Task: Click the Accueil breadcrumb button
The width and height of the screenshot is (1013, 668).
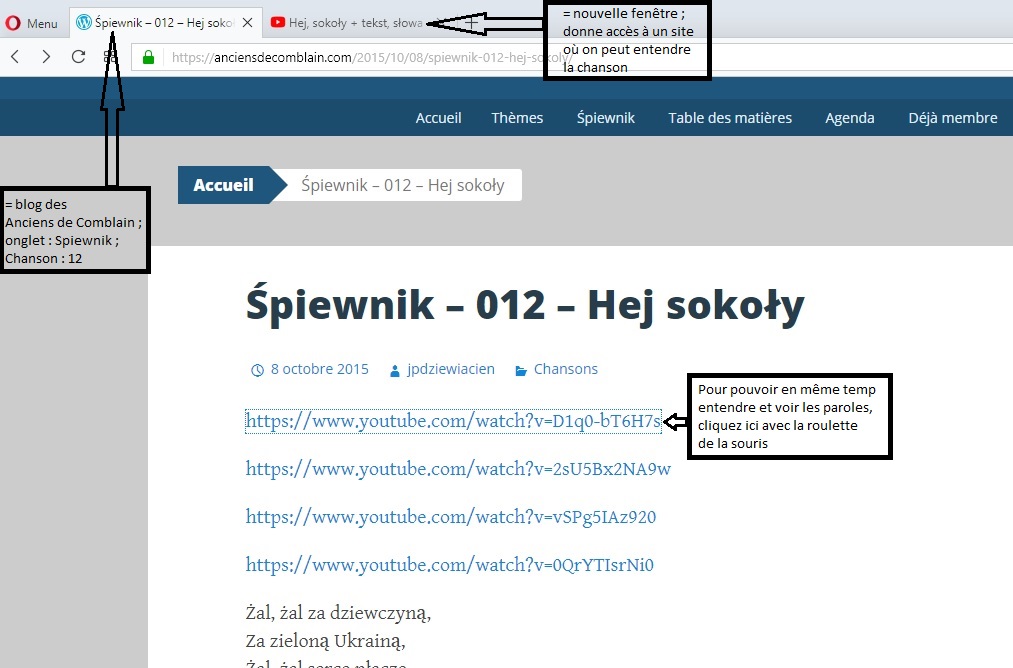Action: click(223, 185)
